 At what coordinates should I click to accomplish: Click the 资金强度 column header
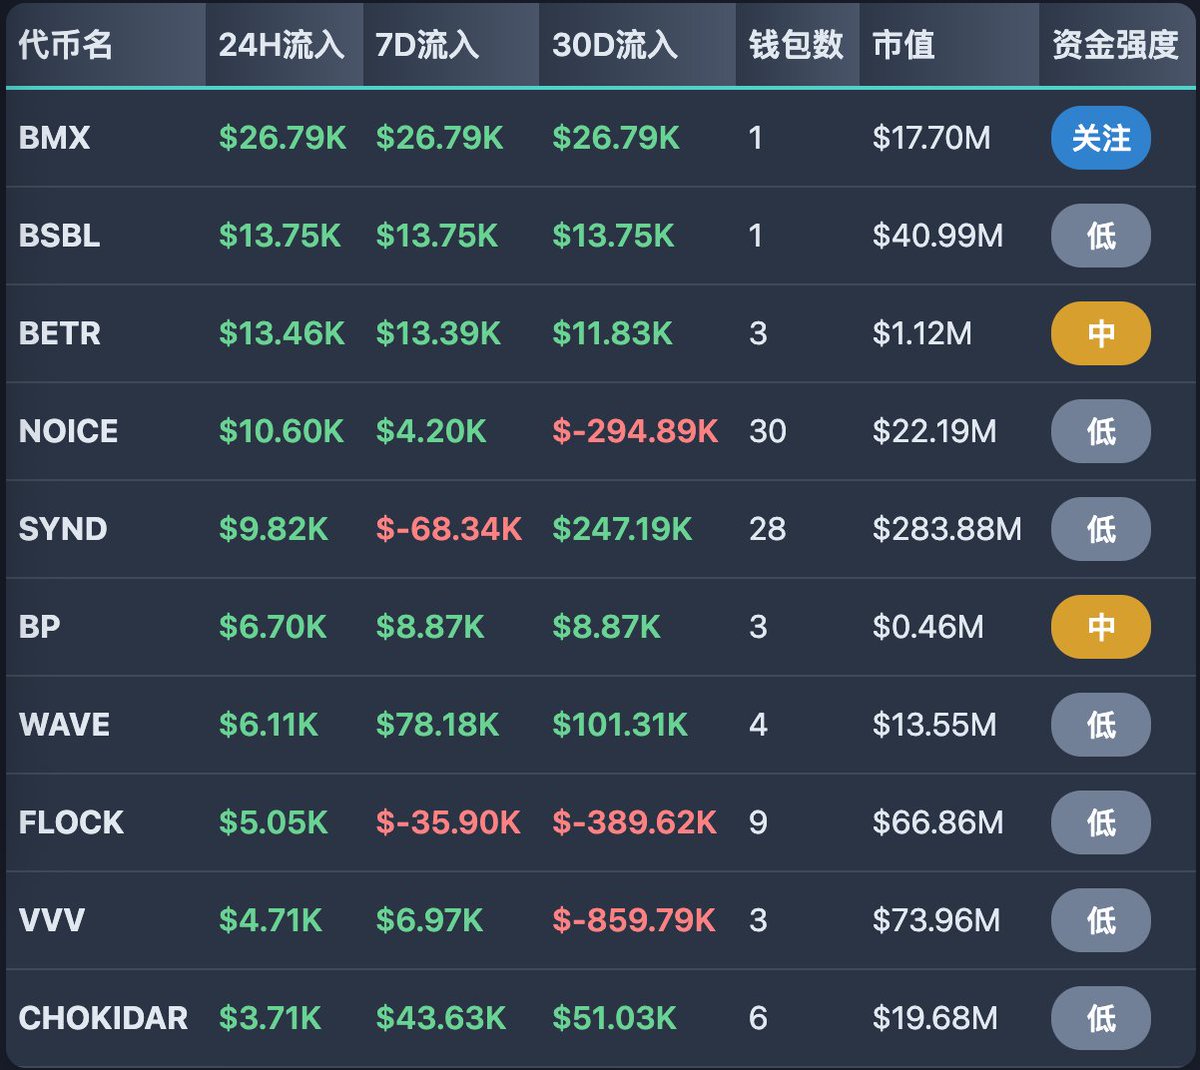pyautogui.click(x=1115, y=45)
